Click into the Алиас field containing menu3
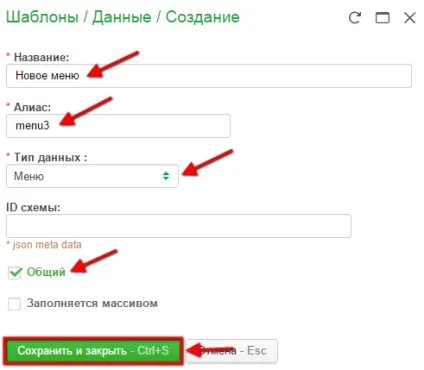424x370 pixels. [x=118, y=126]
